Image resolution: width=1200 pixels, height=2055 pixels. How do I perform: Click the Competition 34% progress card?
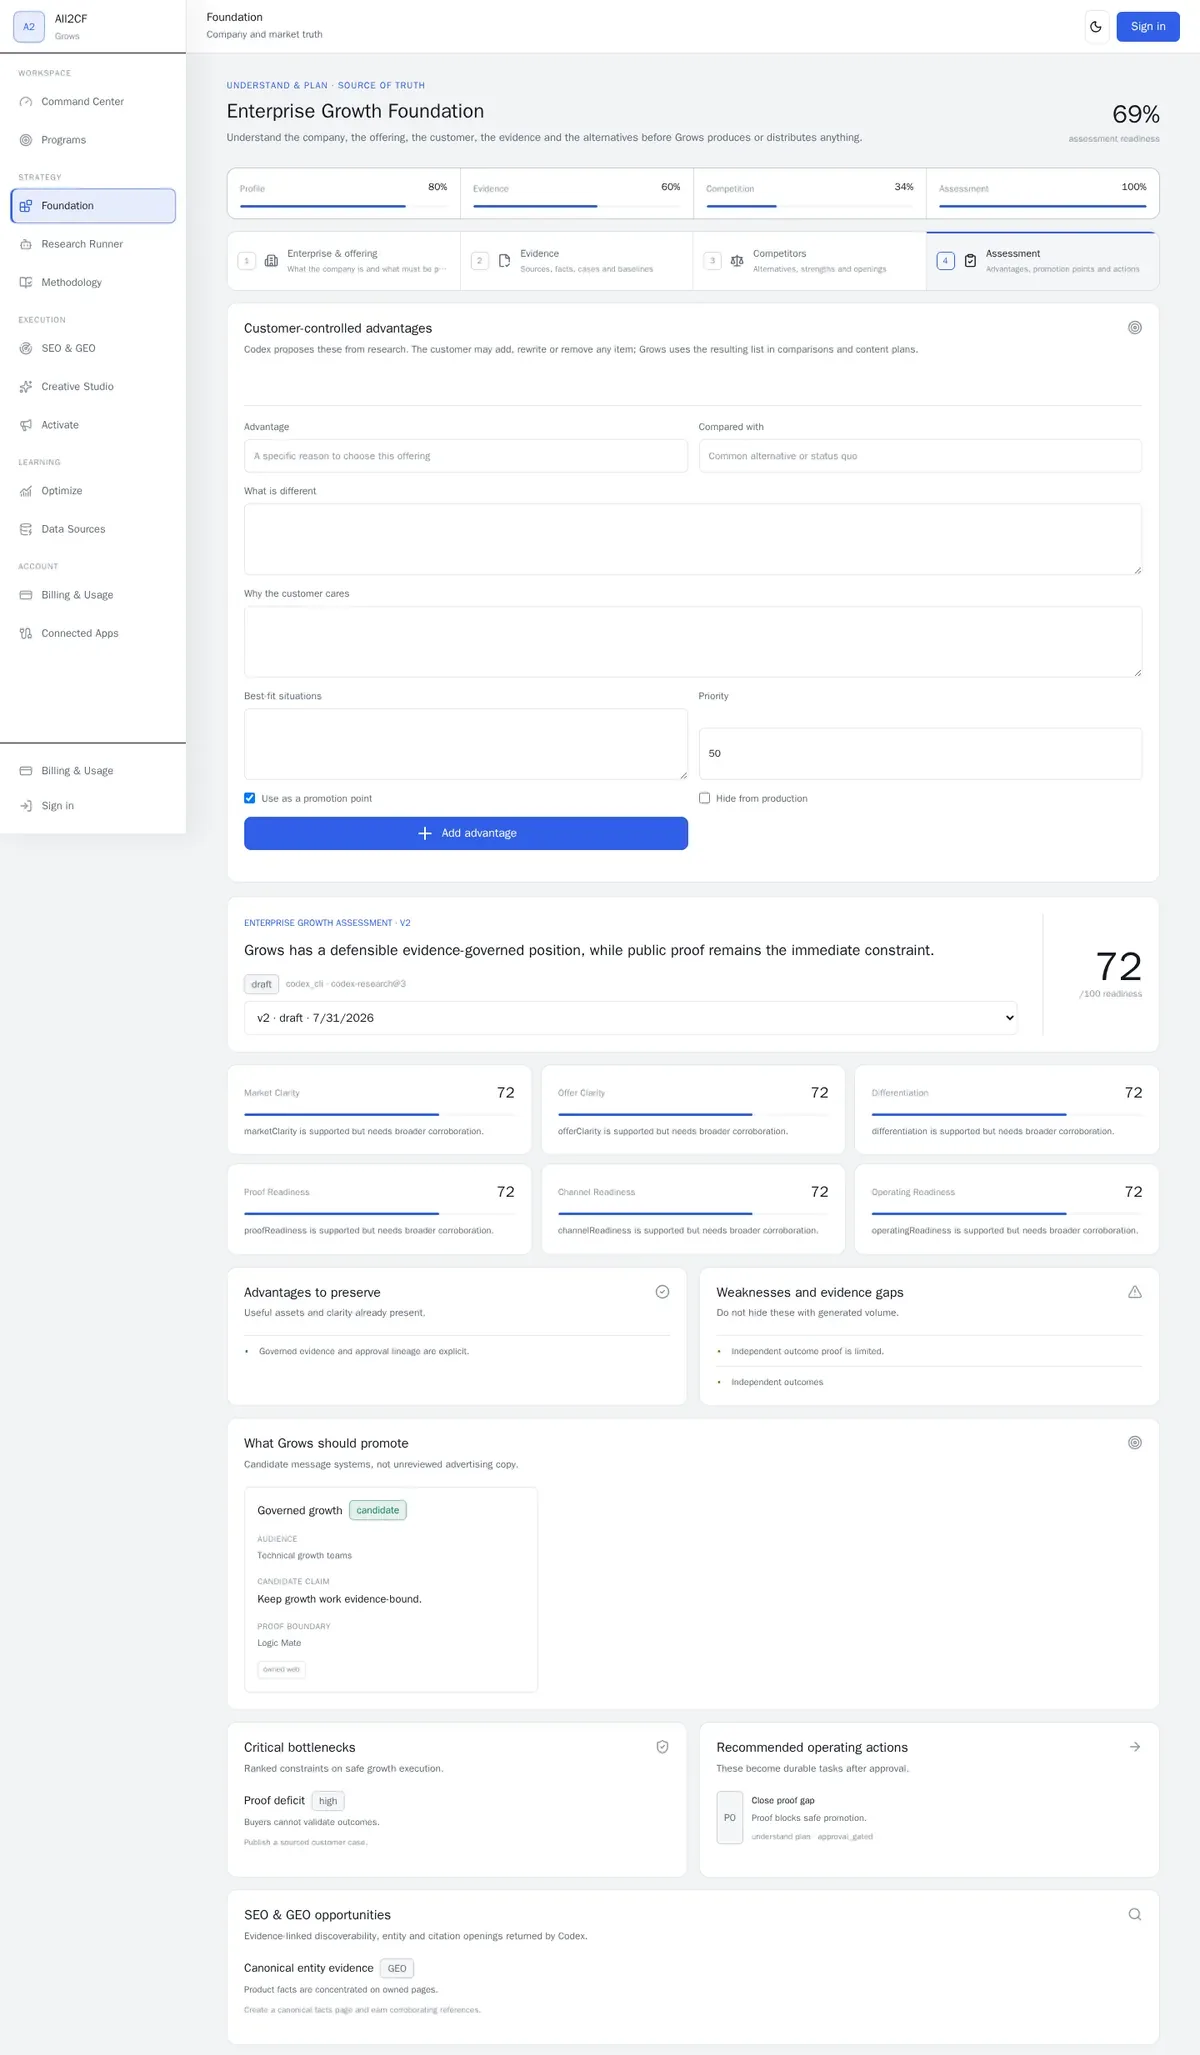[810, 193]
